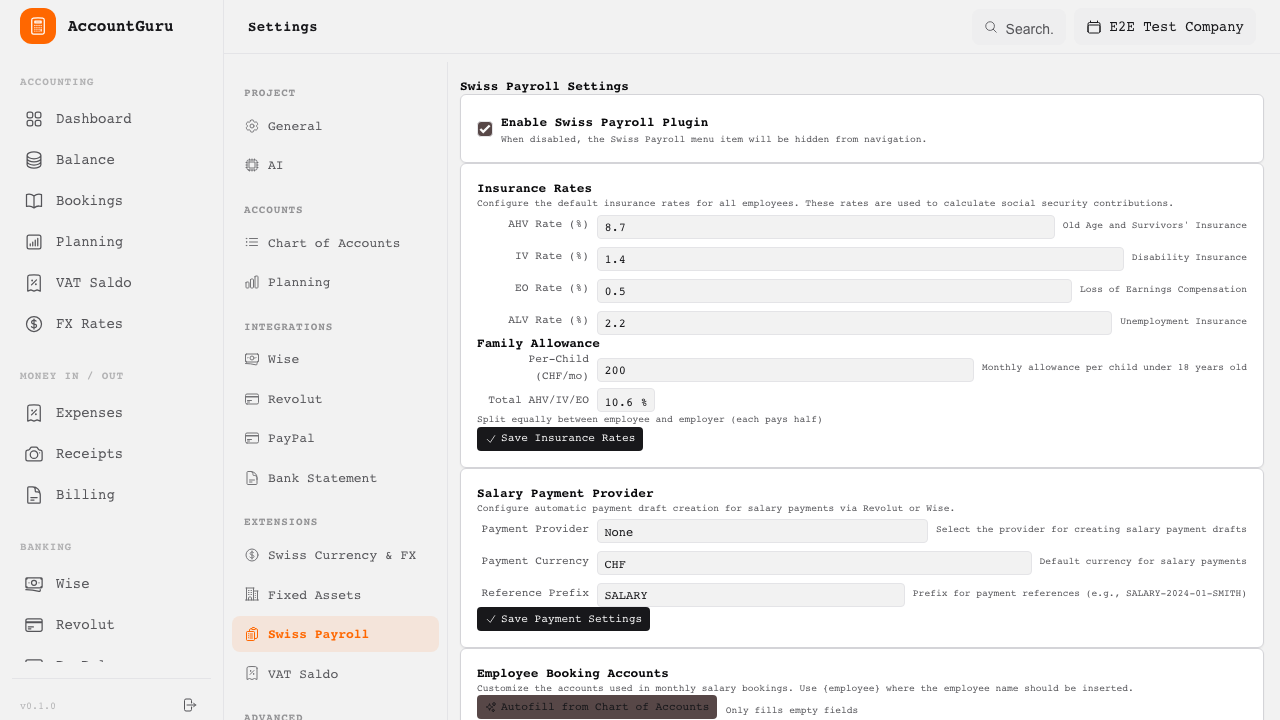
Task: Disable the Enable Swiss Payroll Plugin checkbox
Action: tap(485, 128)
